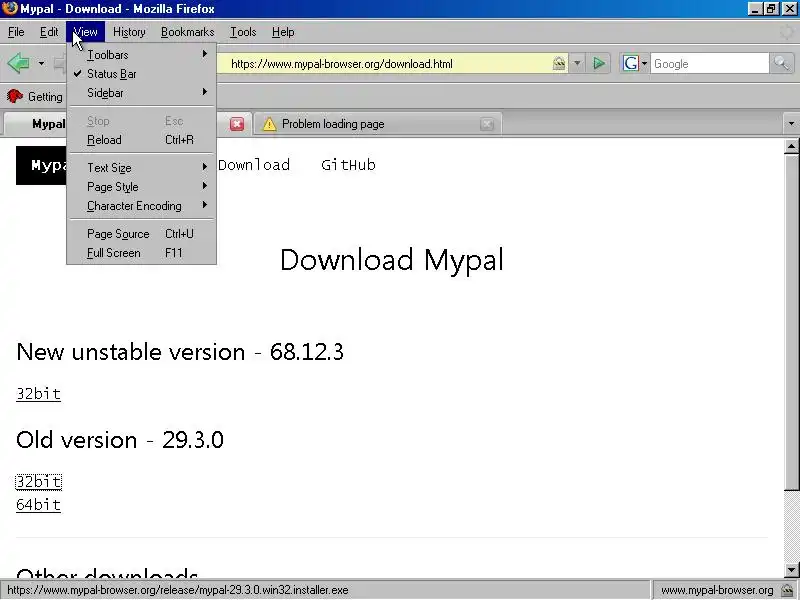
Task: Click the scrollbar up arrow
Action: [x=791, y=147]
